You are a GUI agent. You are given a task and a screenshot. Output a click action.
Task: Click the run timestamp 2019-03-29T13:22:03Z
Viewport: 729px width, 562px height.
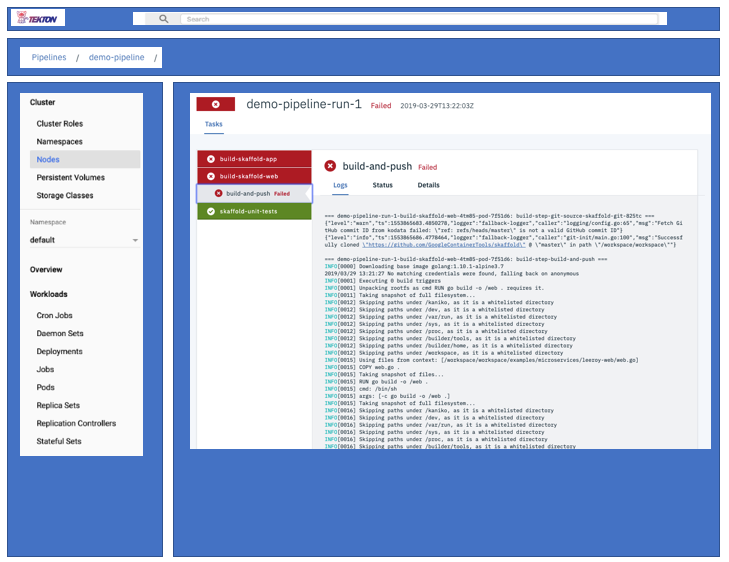pos(437,106)
